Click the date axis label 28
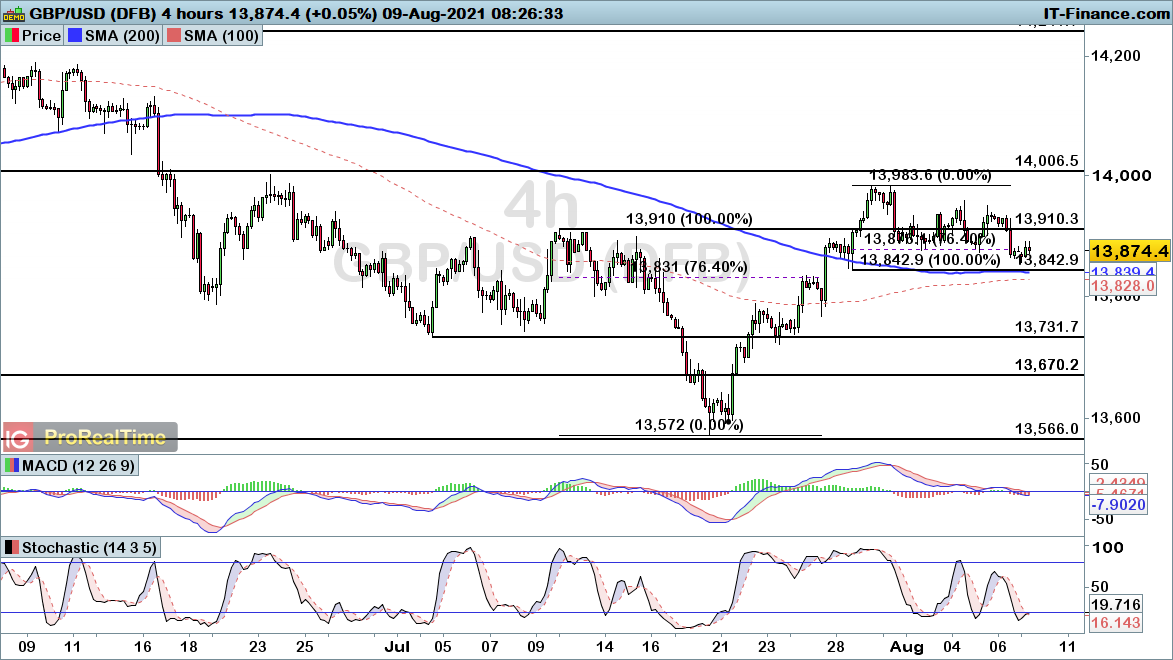 [x=836, y=647]
